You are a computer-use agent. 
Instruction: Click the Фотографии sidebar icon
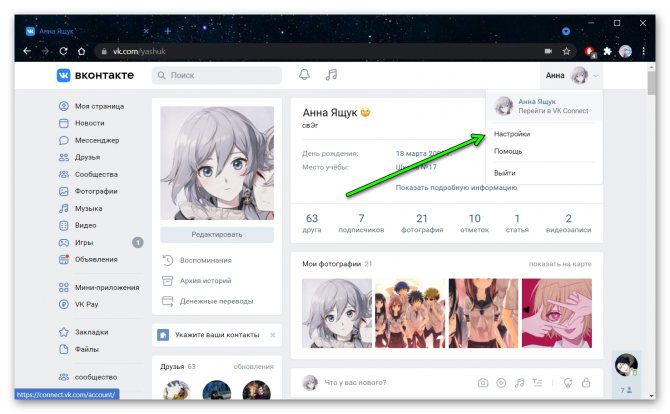point(64,191)
